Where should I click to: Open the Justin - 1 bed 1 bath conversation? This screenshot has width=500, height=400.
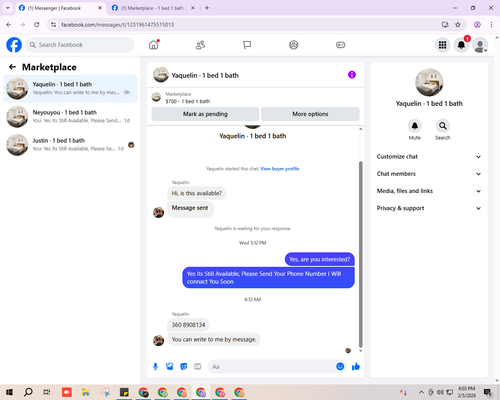70,145
